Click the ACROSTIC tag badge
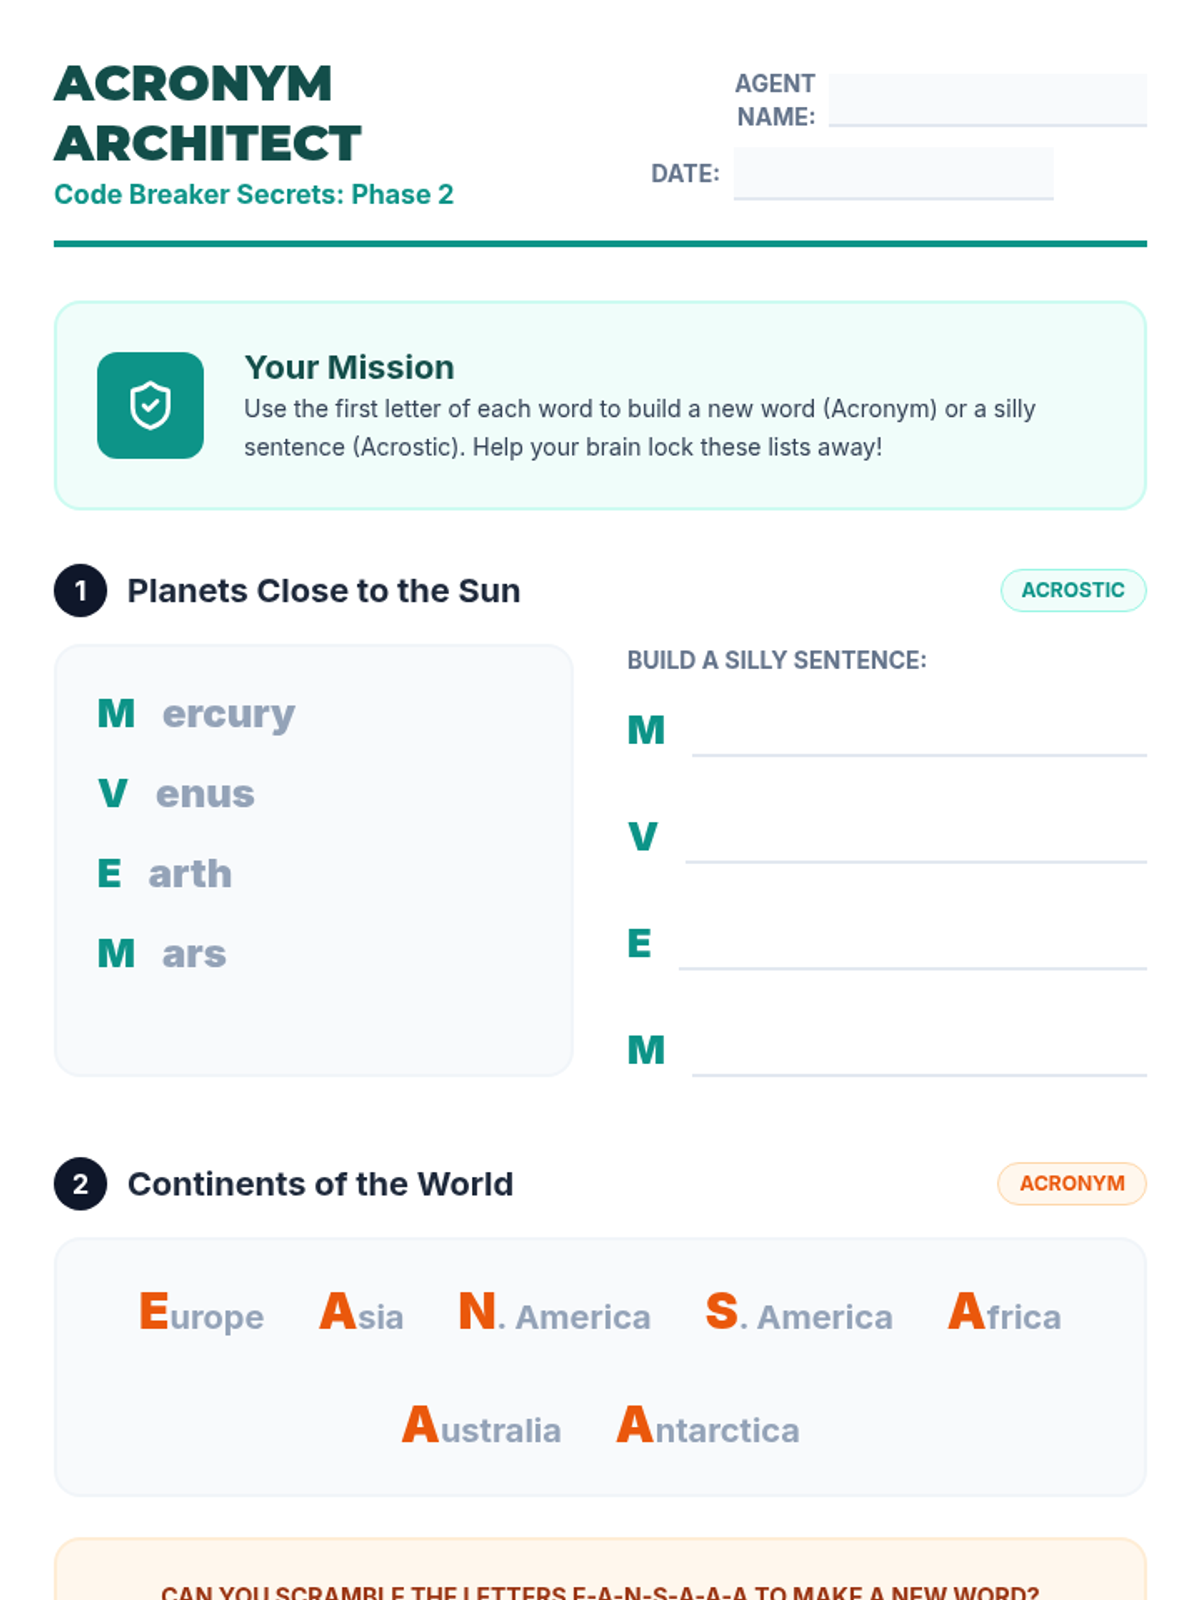This screenshot has height=1600, width=1200. point(1073,590)
